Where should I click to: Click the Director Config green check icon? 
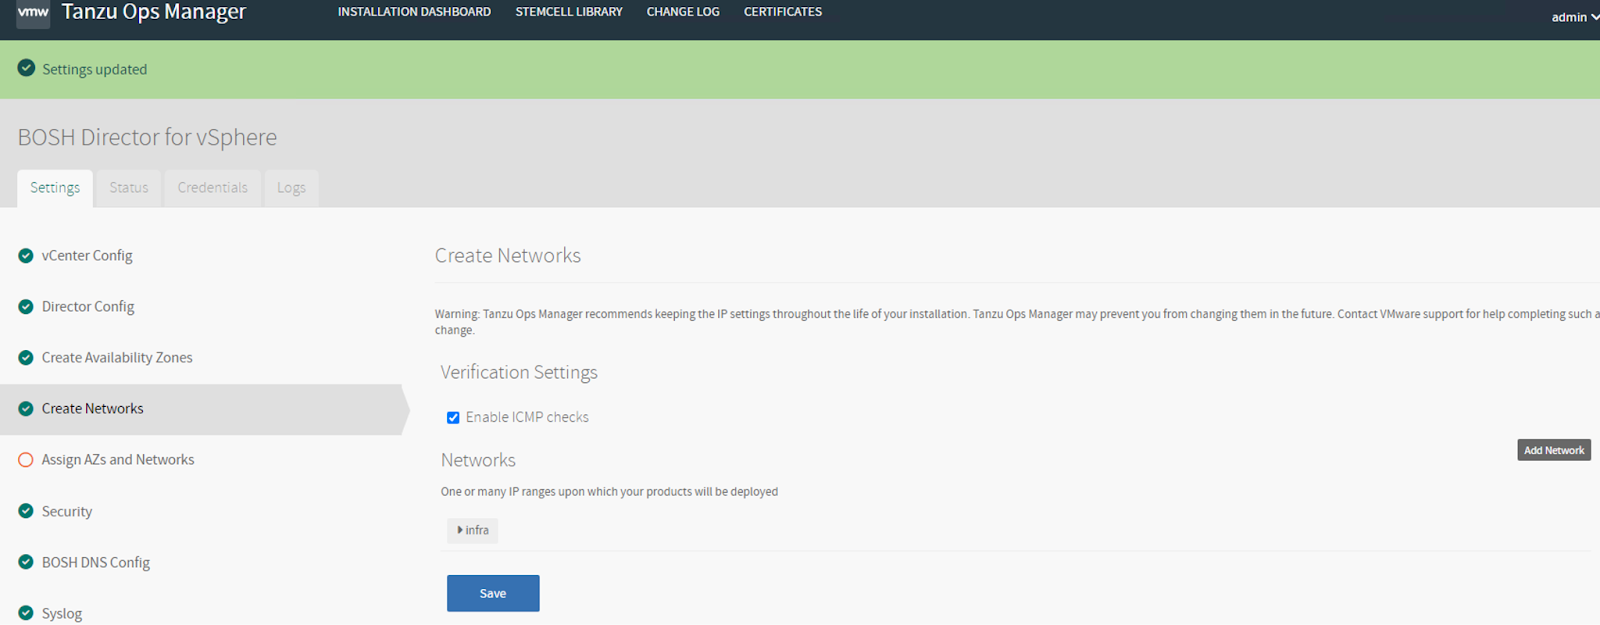[x=26, y=307]
